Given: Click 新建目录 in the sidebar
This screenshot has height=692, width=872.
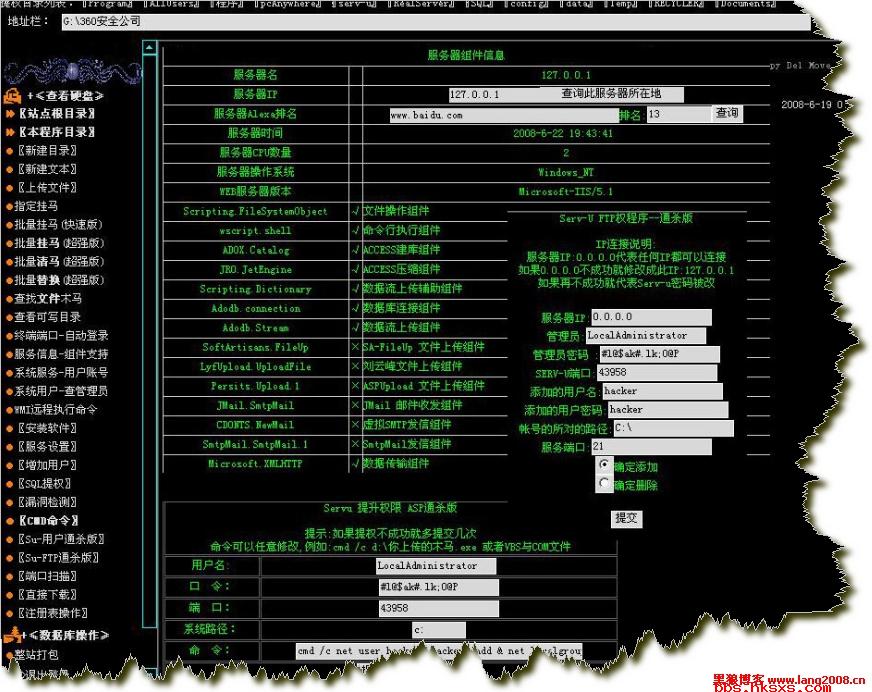Looking at the screenshot, I should [x=47, y=150].
